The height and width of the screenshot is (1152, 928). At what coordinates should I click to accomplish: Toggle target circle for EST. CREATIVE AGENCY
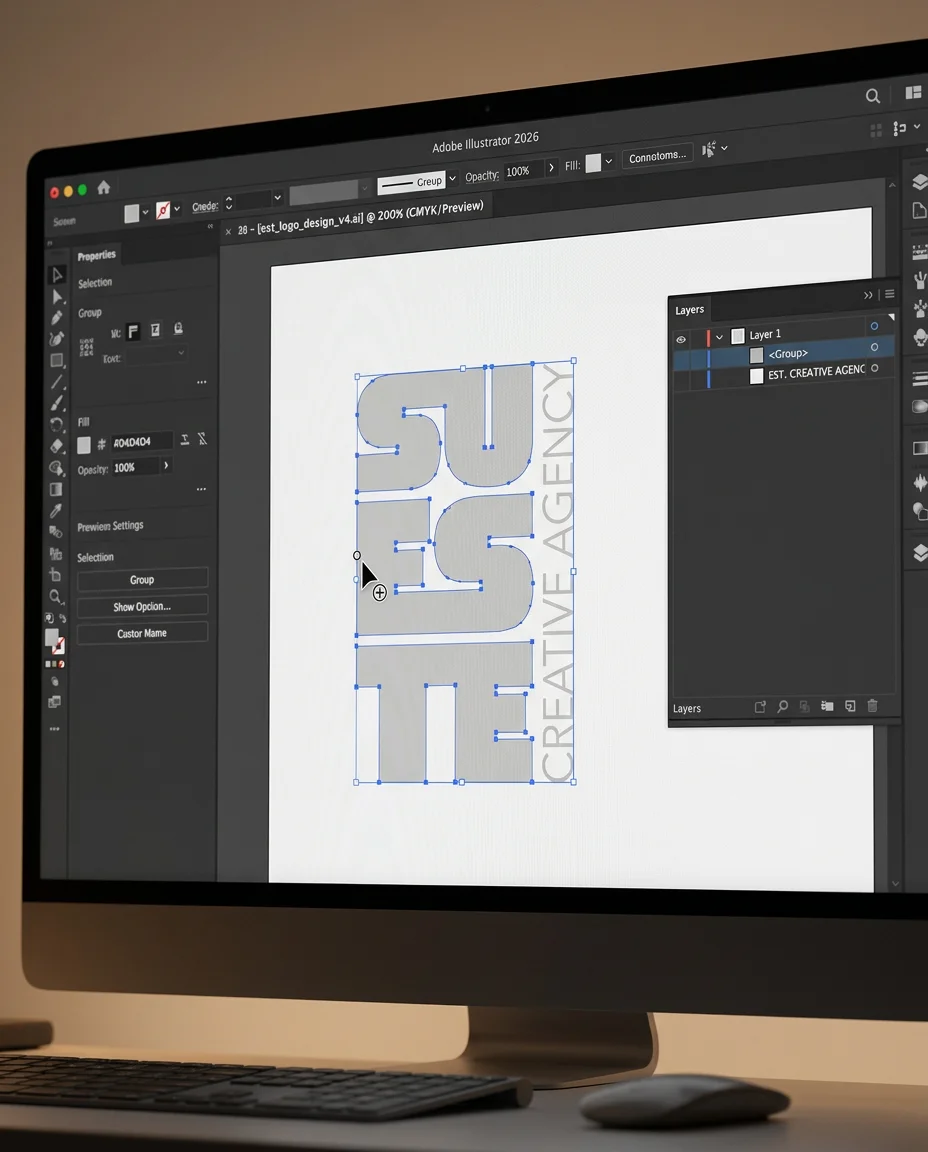click(875, 369)
